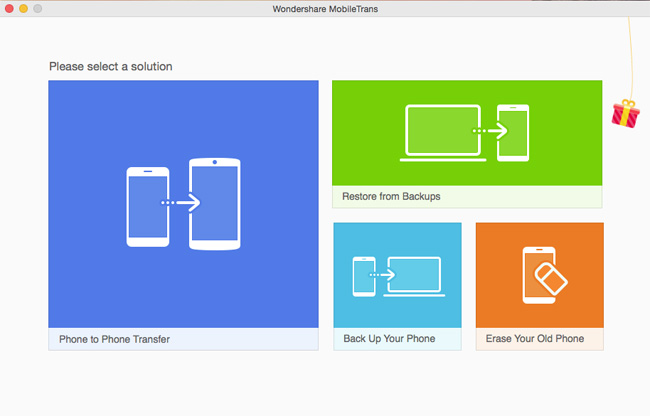Maximize the window using the green button
This screenshot has height=416, width=650.
40,8
